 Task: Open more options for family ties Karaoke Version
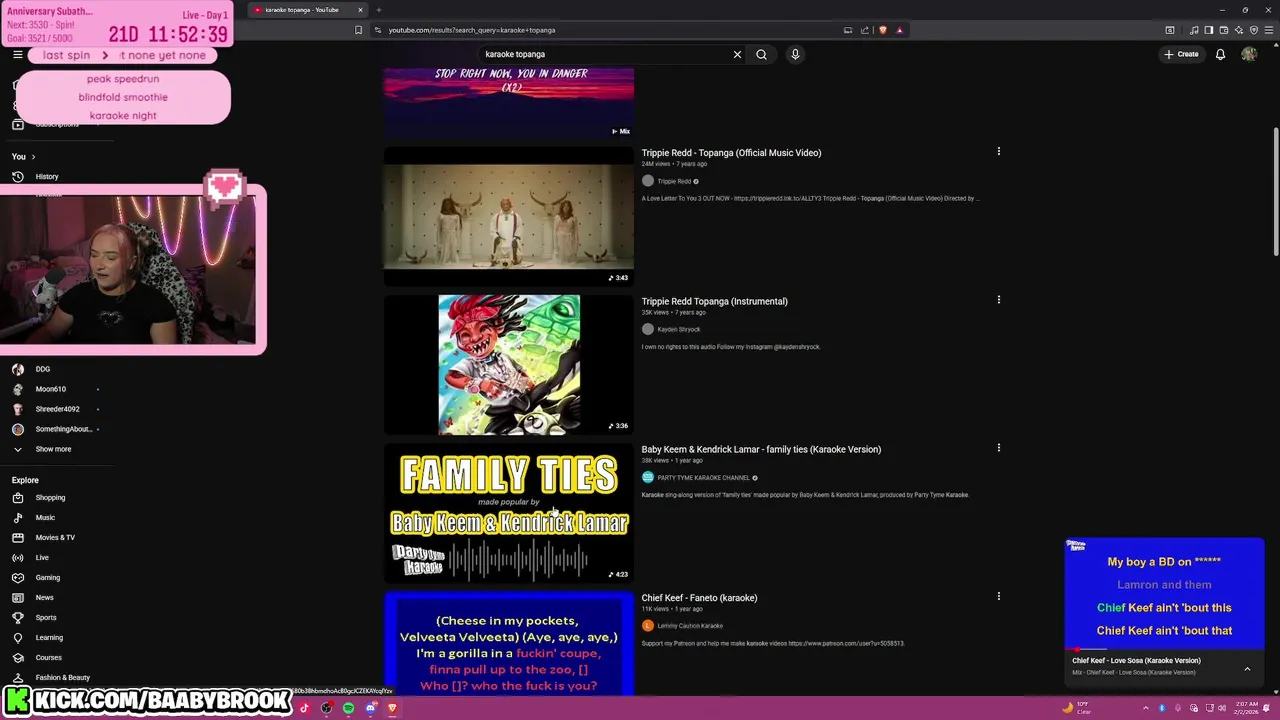coord(998,448)
